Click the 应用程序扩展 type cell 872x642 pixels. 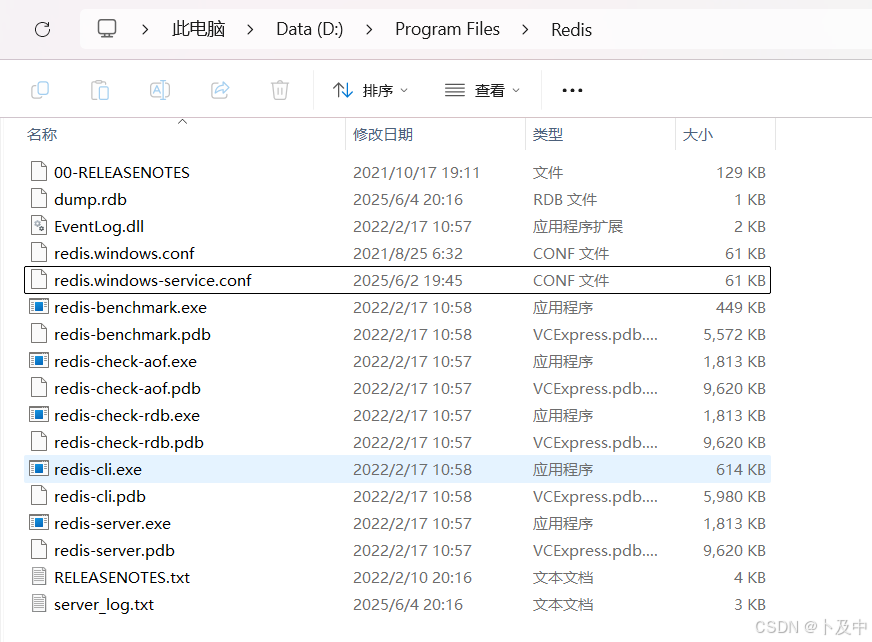(578, 226)
